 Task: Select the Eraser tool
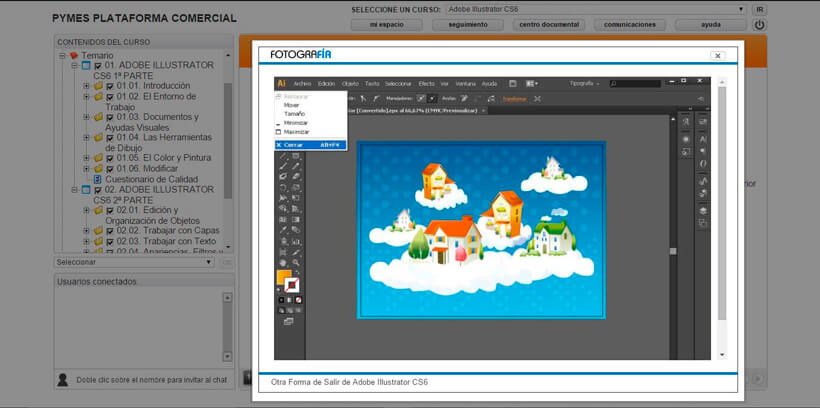point(296,176)
